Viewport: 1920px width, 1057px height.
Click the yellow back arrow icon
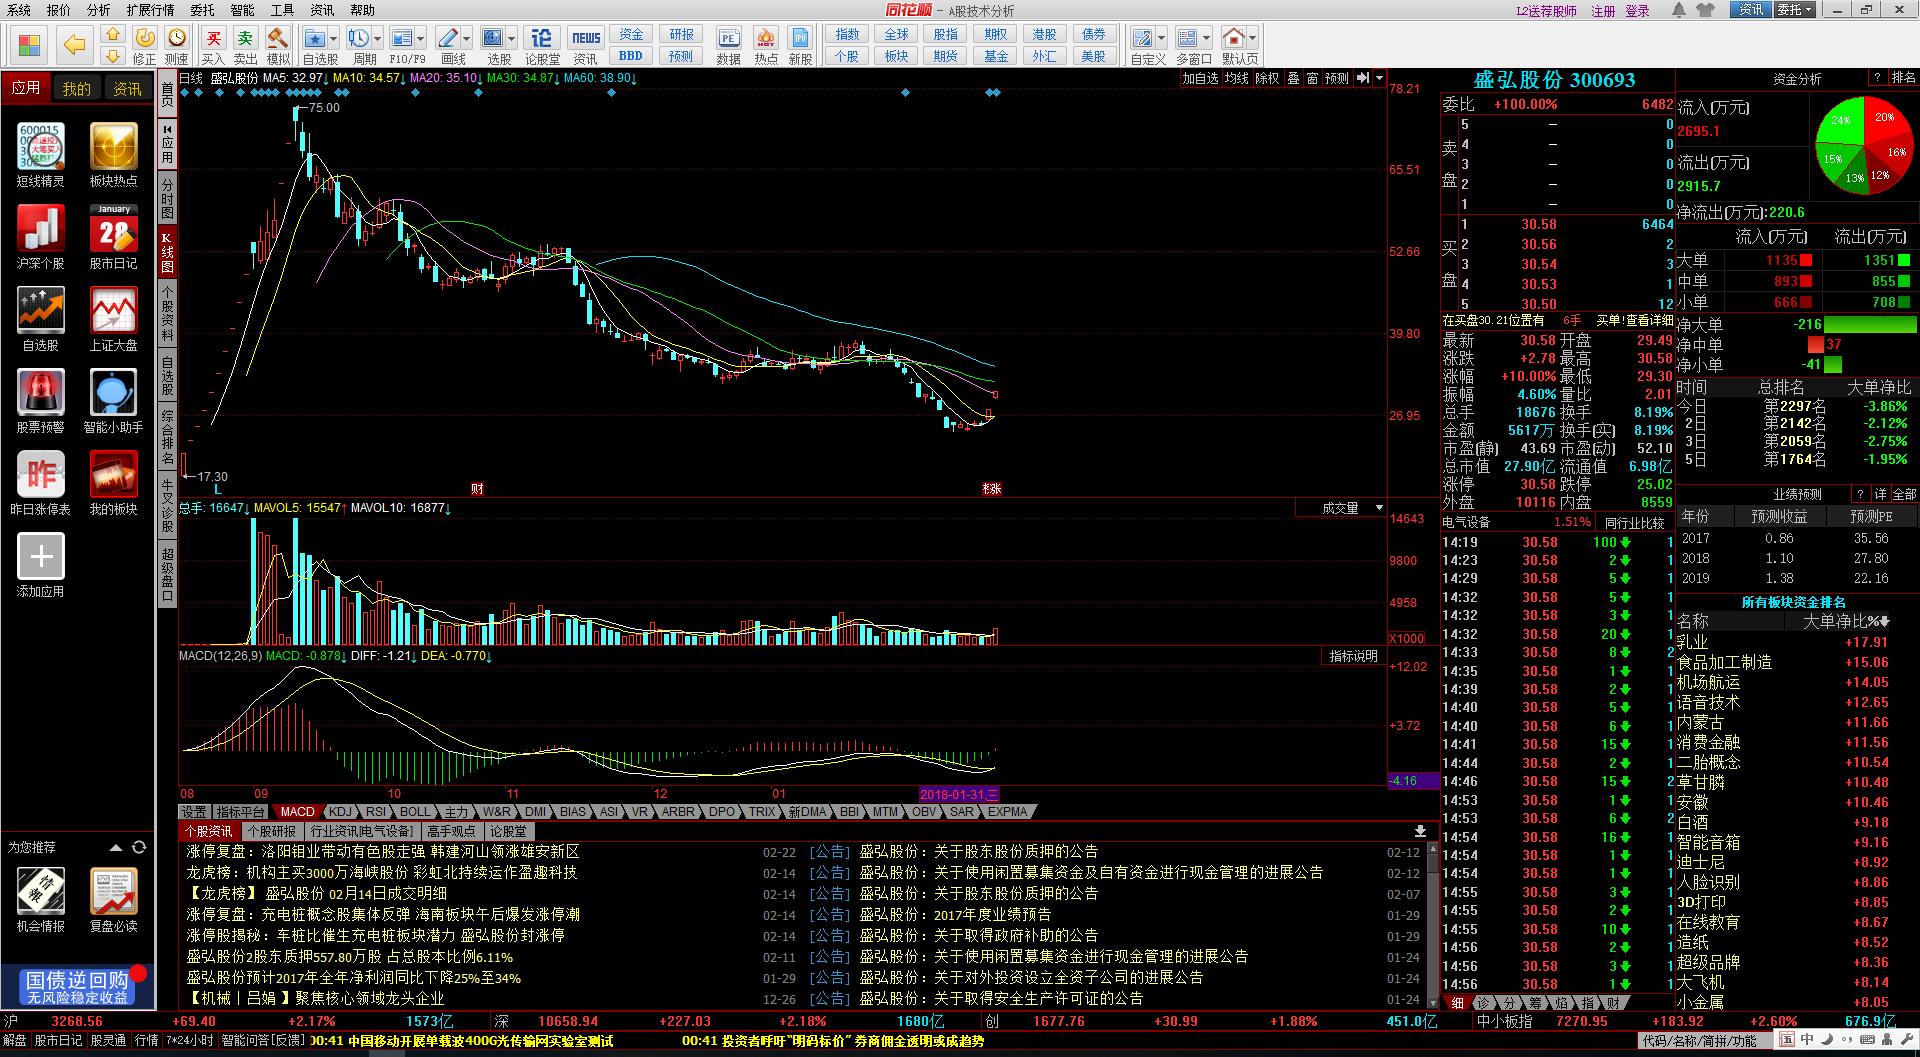[x=73, y=44]
